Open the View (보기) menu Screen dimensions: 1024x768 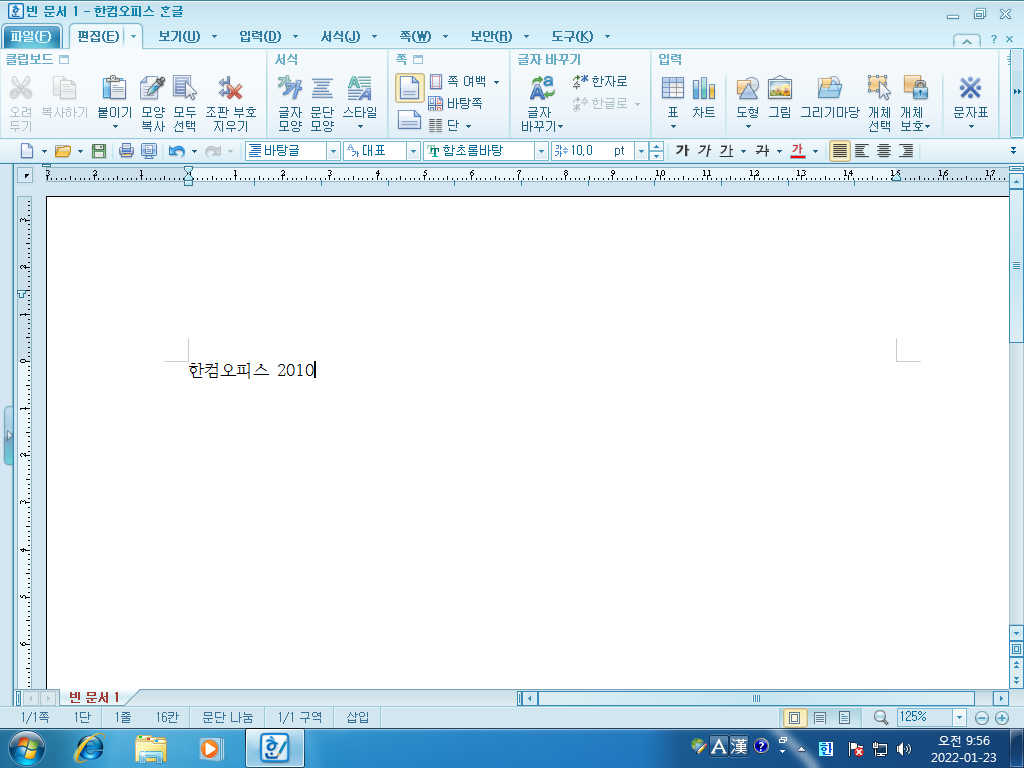[x=179, y=37]
